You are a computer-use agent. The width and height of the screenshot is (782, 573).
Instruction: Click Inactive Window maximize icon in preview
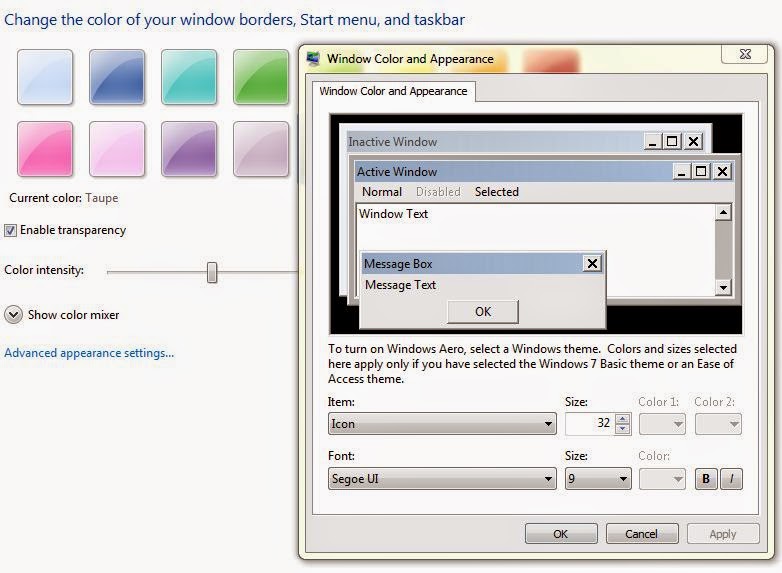[x=672, y=142]
